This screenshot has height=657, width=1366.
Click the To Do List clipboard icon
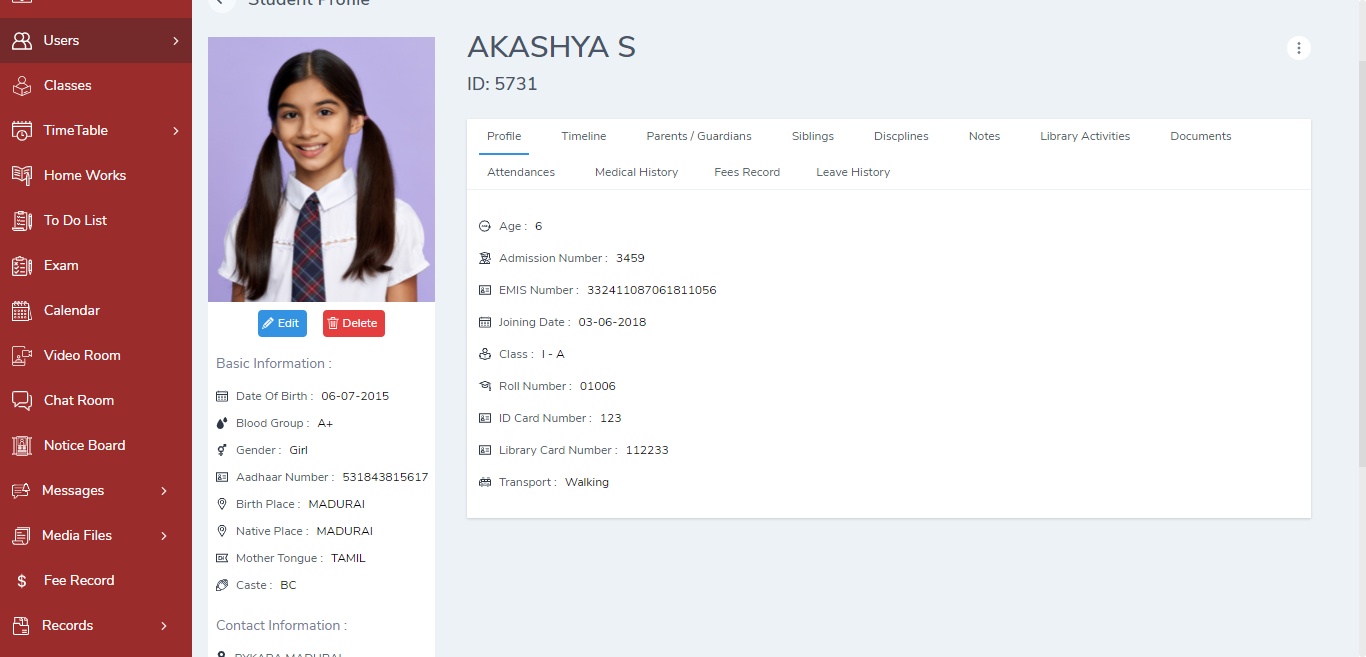pyautogui.click(x=22, y=221)
